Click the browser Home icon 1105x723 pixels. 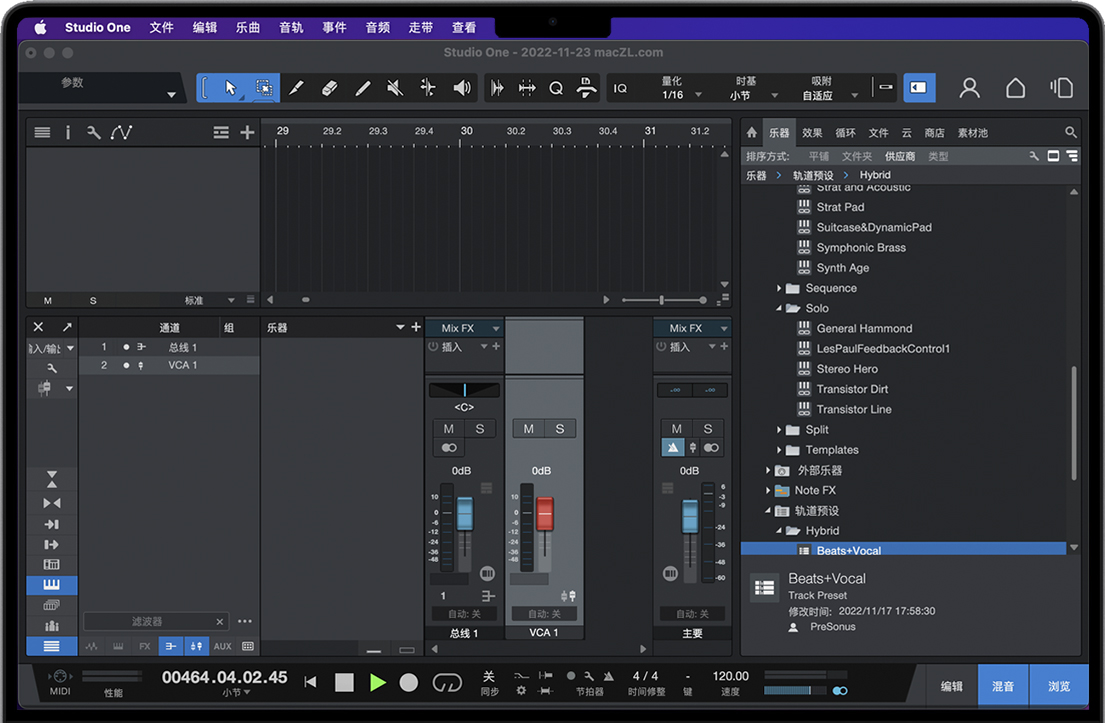coord(752,132)
